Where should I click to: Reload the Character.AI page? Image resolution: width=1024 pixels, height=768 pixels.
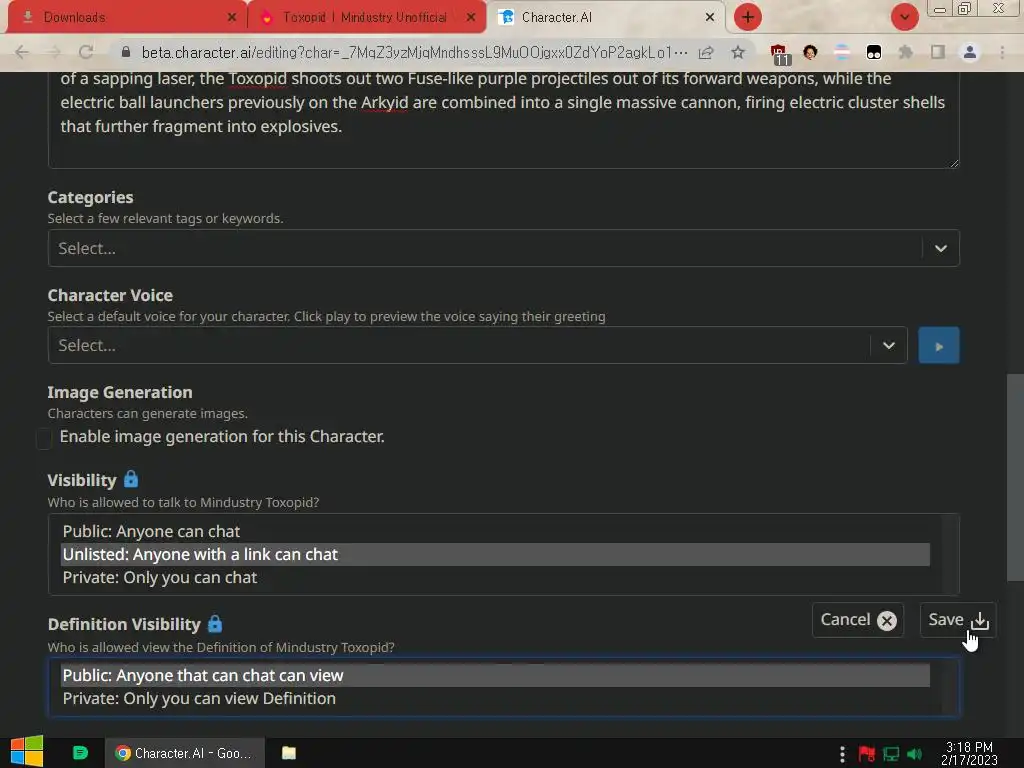click(86, 52)
